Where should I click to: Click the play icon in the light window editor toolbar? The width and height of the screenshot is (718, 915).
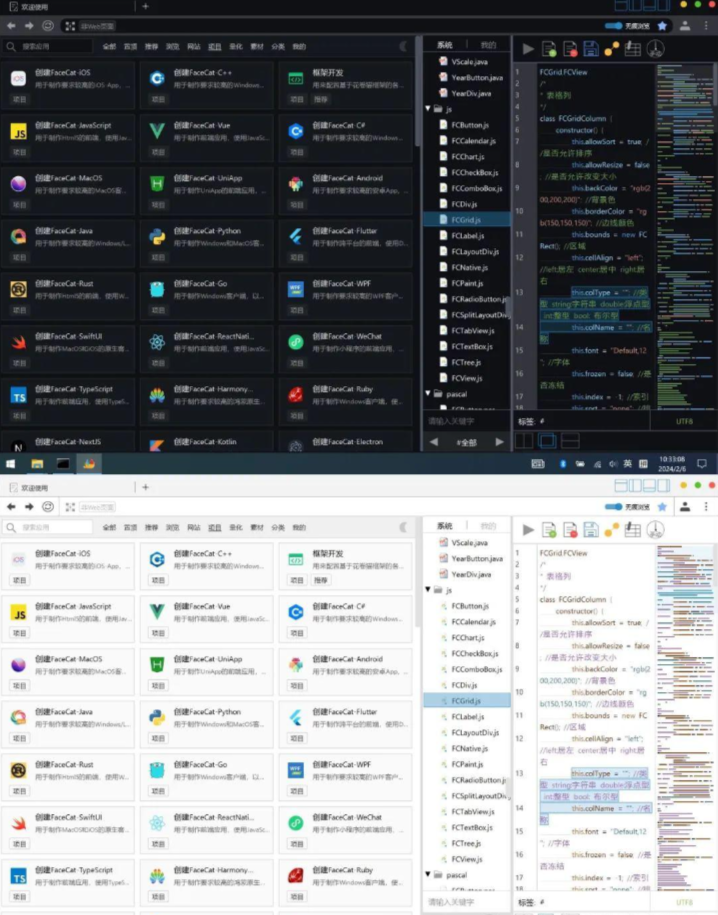[528, 530]
